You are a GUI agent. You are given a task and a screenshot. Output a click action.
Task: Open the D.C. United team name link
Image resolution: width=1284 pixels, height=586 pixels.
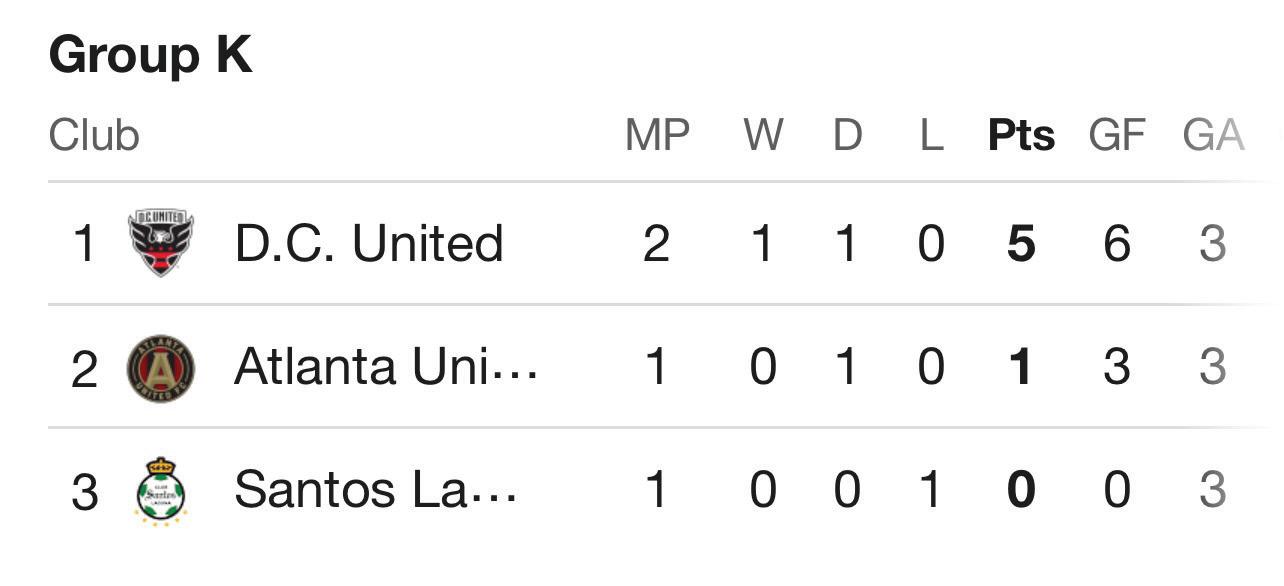click(x=368, y=243)
